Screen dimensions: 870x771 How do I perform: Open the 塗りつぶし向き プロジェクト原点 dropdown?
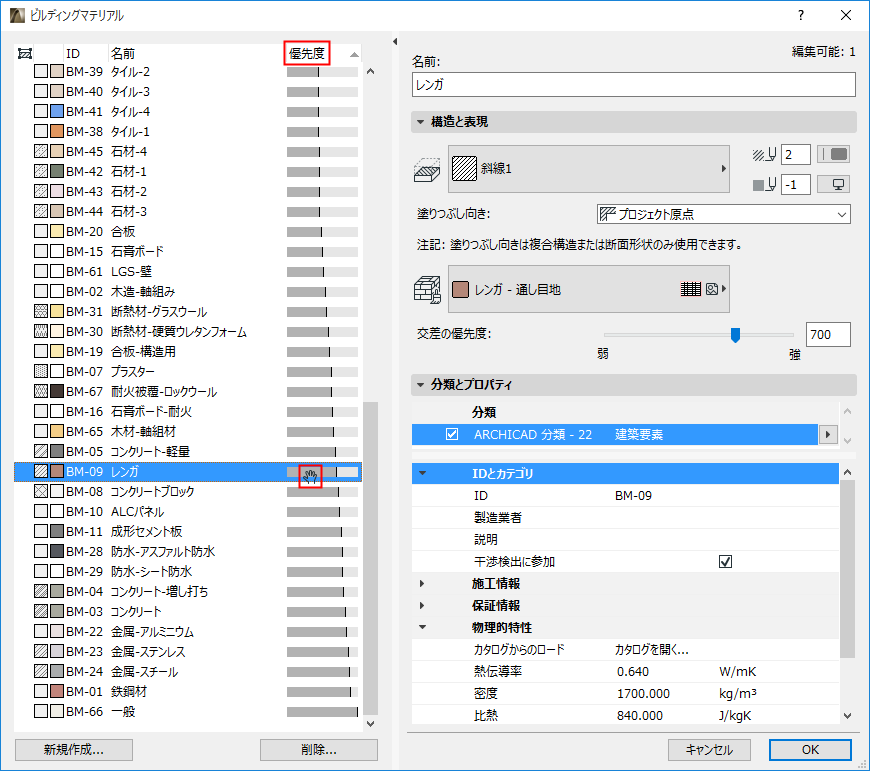[x=724, y=214]
